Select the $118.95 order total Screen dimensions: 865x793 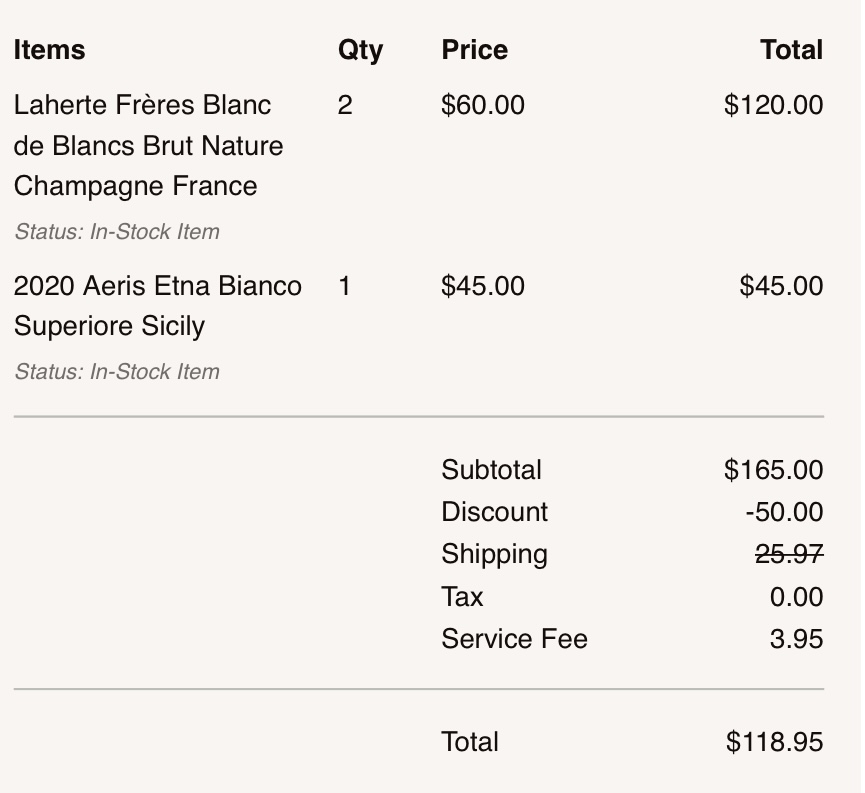pyautogui.click(x=774, y=742)
